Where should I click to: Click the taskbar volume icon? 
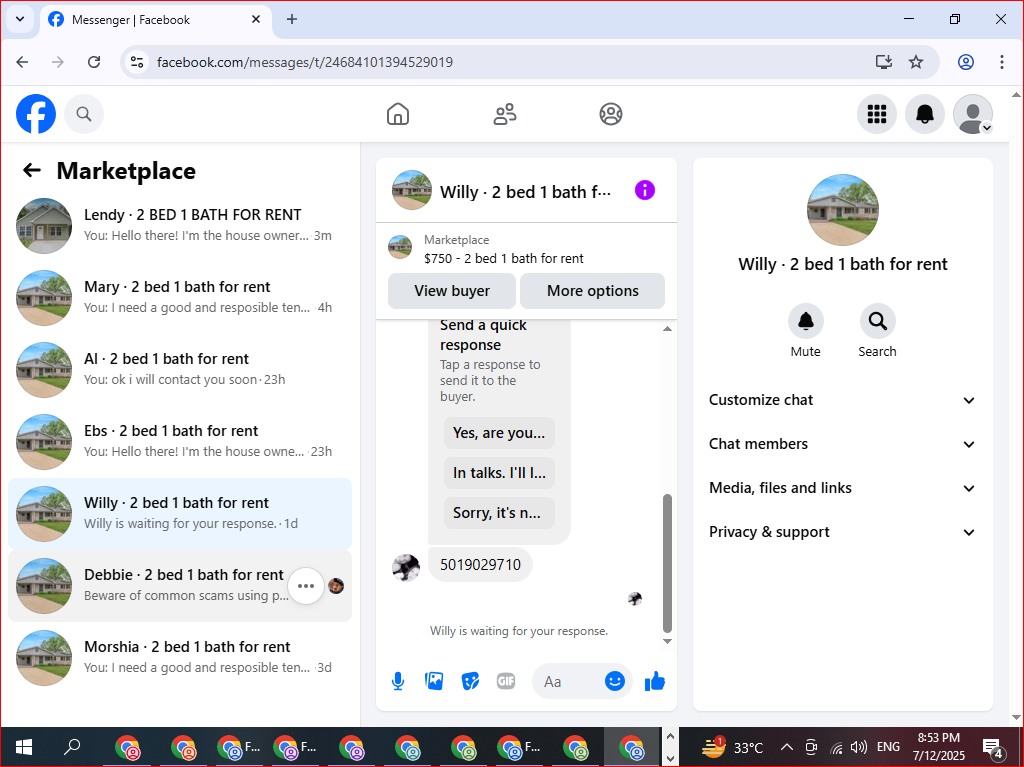tap(858, 747)
